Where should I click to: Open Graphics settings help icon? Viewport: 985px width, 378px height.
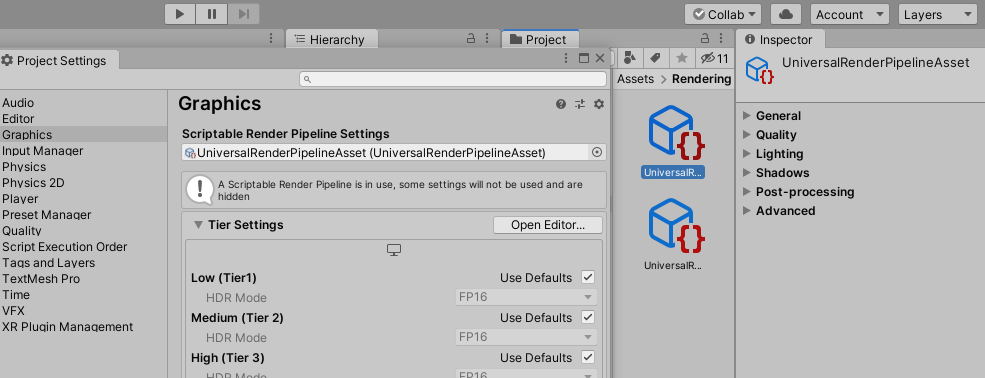(561, 104)
